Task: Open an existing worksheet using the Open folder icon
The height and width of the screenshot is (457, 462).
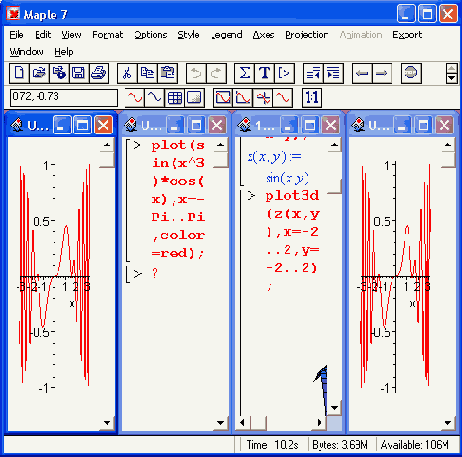Action: [x=39, y=73]
